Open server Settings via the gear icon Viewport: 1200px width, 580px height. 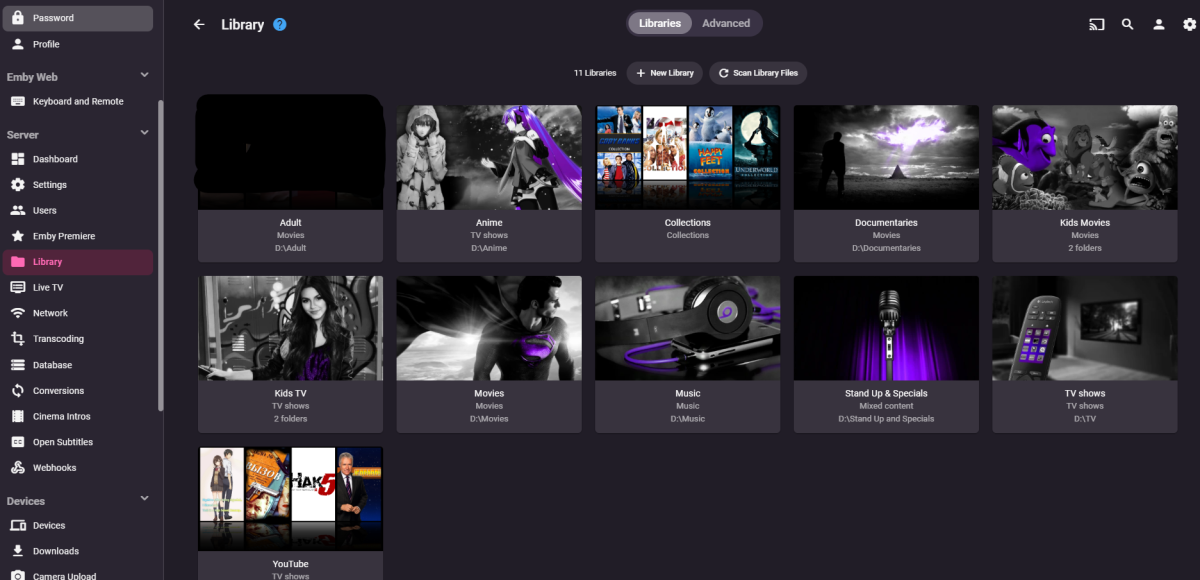pos(1188,23)
